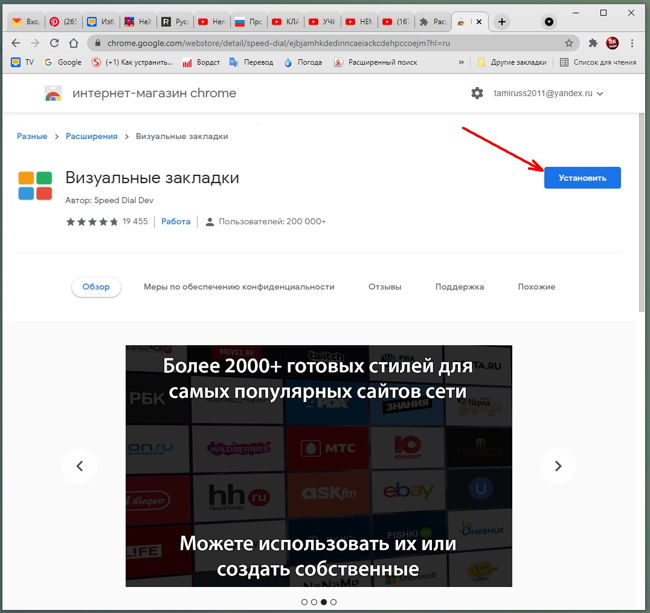Switch to the Рус tab
Image resolution: width=650 pixels, height=613 pixels.
[x=175, y=22]
